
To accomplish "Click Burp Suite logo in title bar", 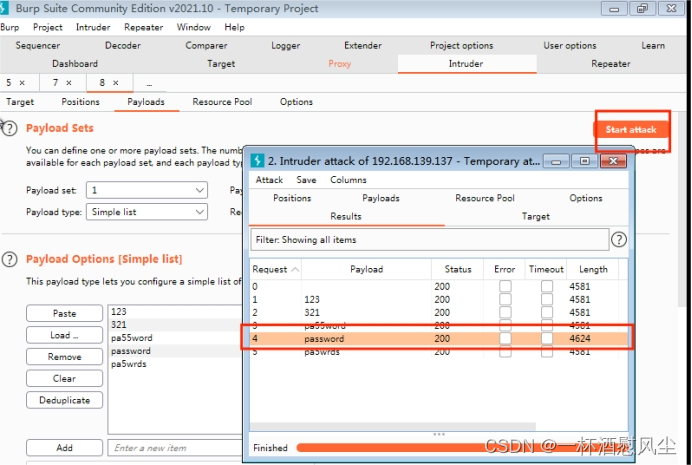I will [4, 8].
